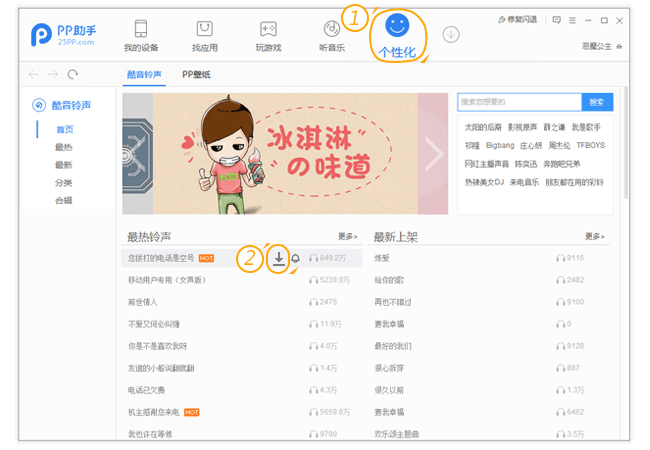Select ringtone 前世情人
Image resolution: width=650 pixels, height=450 pixels.
[x=143, y=302]
